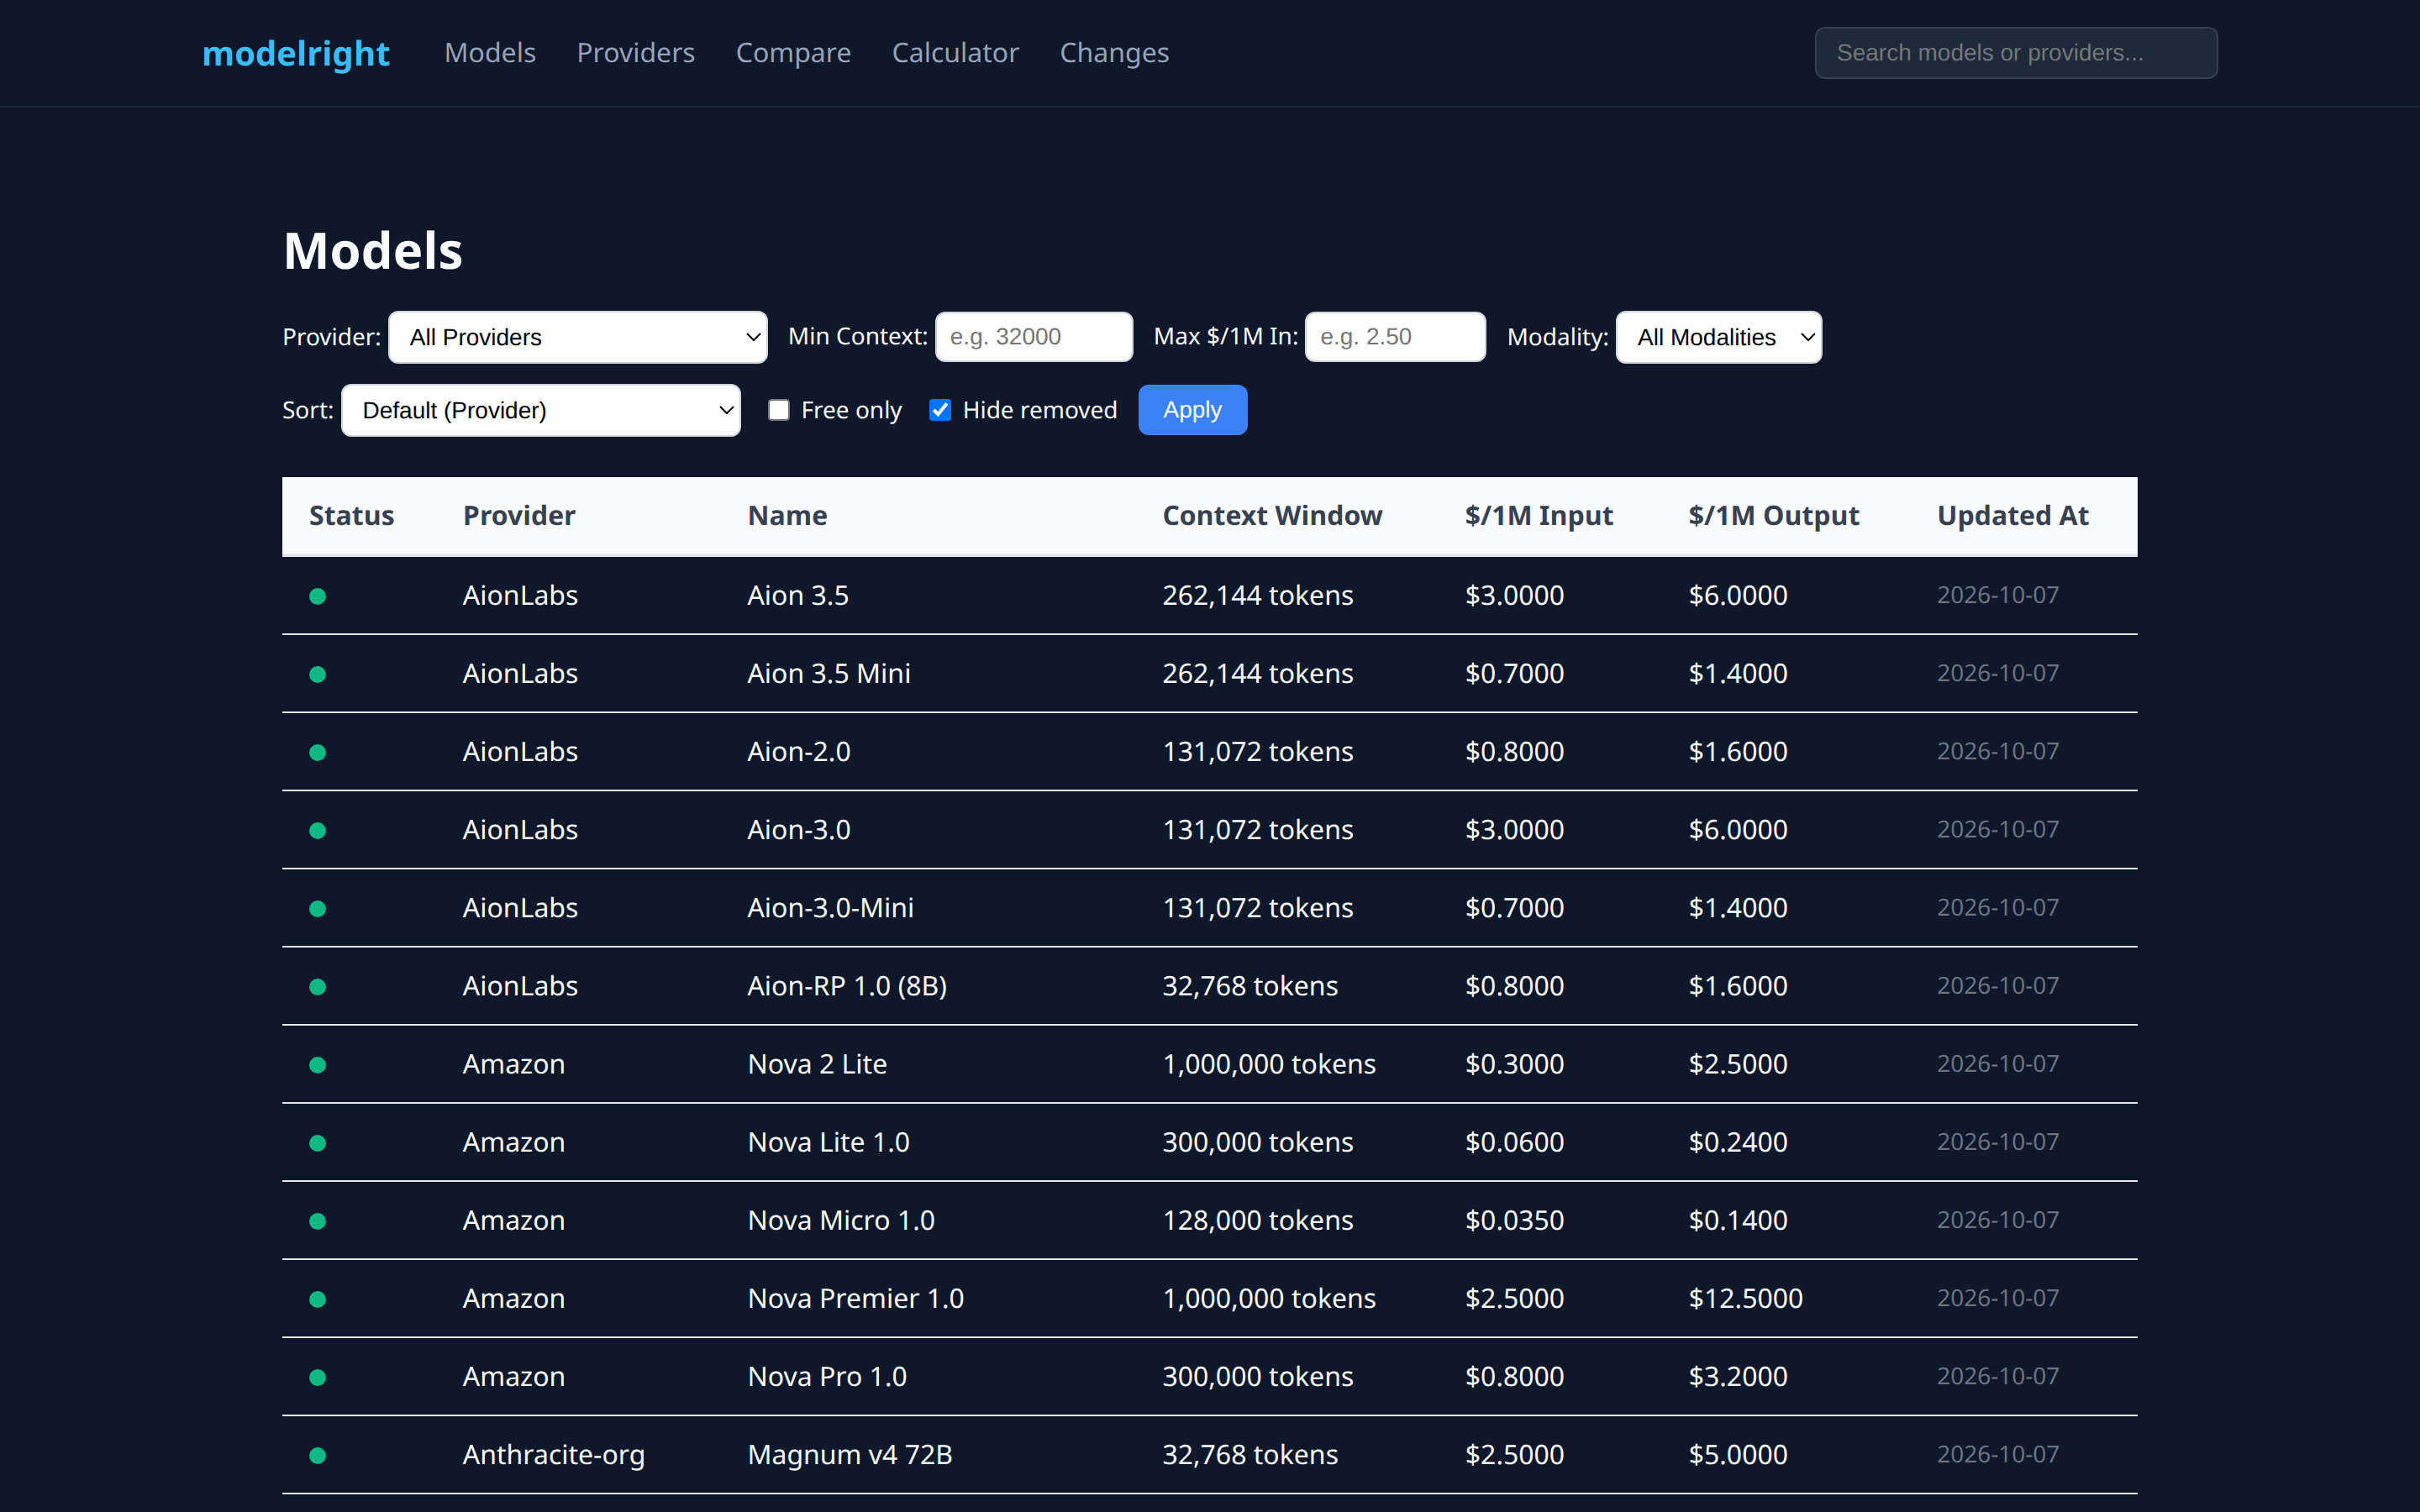
Task: Open the Modality dropdown
Action: 1718,337
